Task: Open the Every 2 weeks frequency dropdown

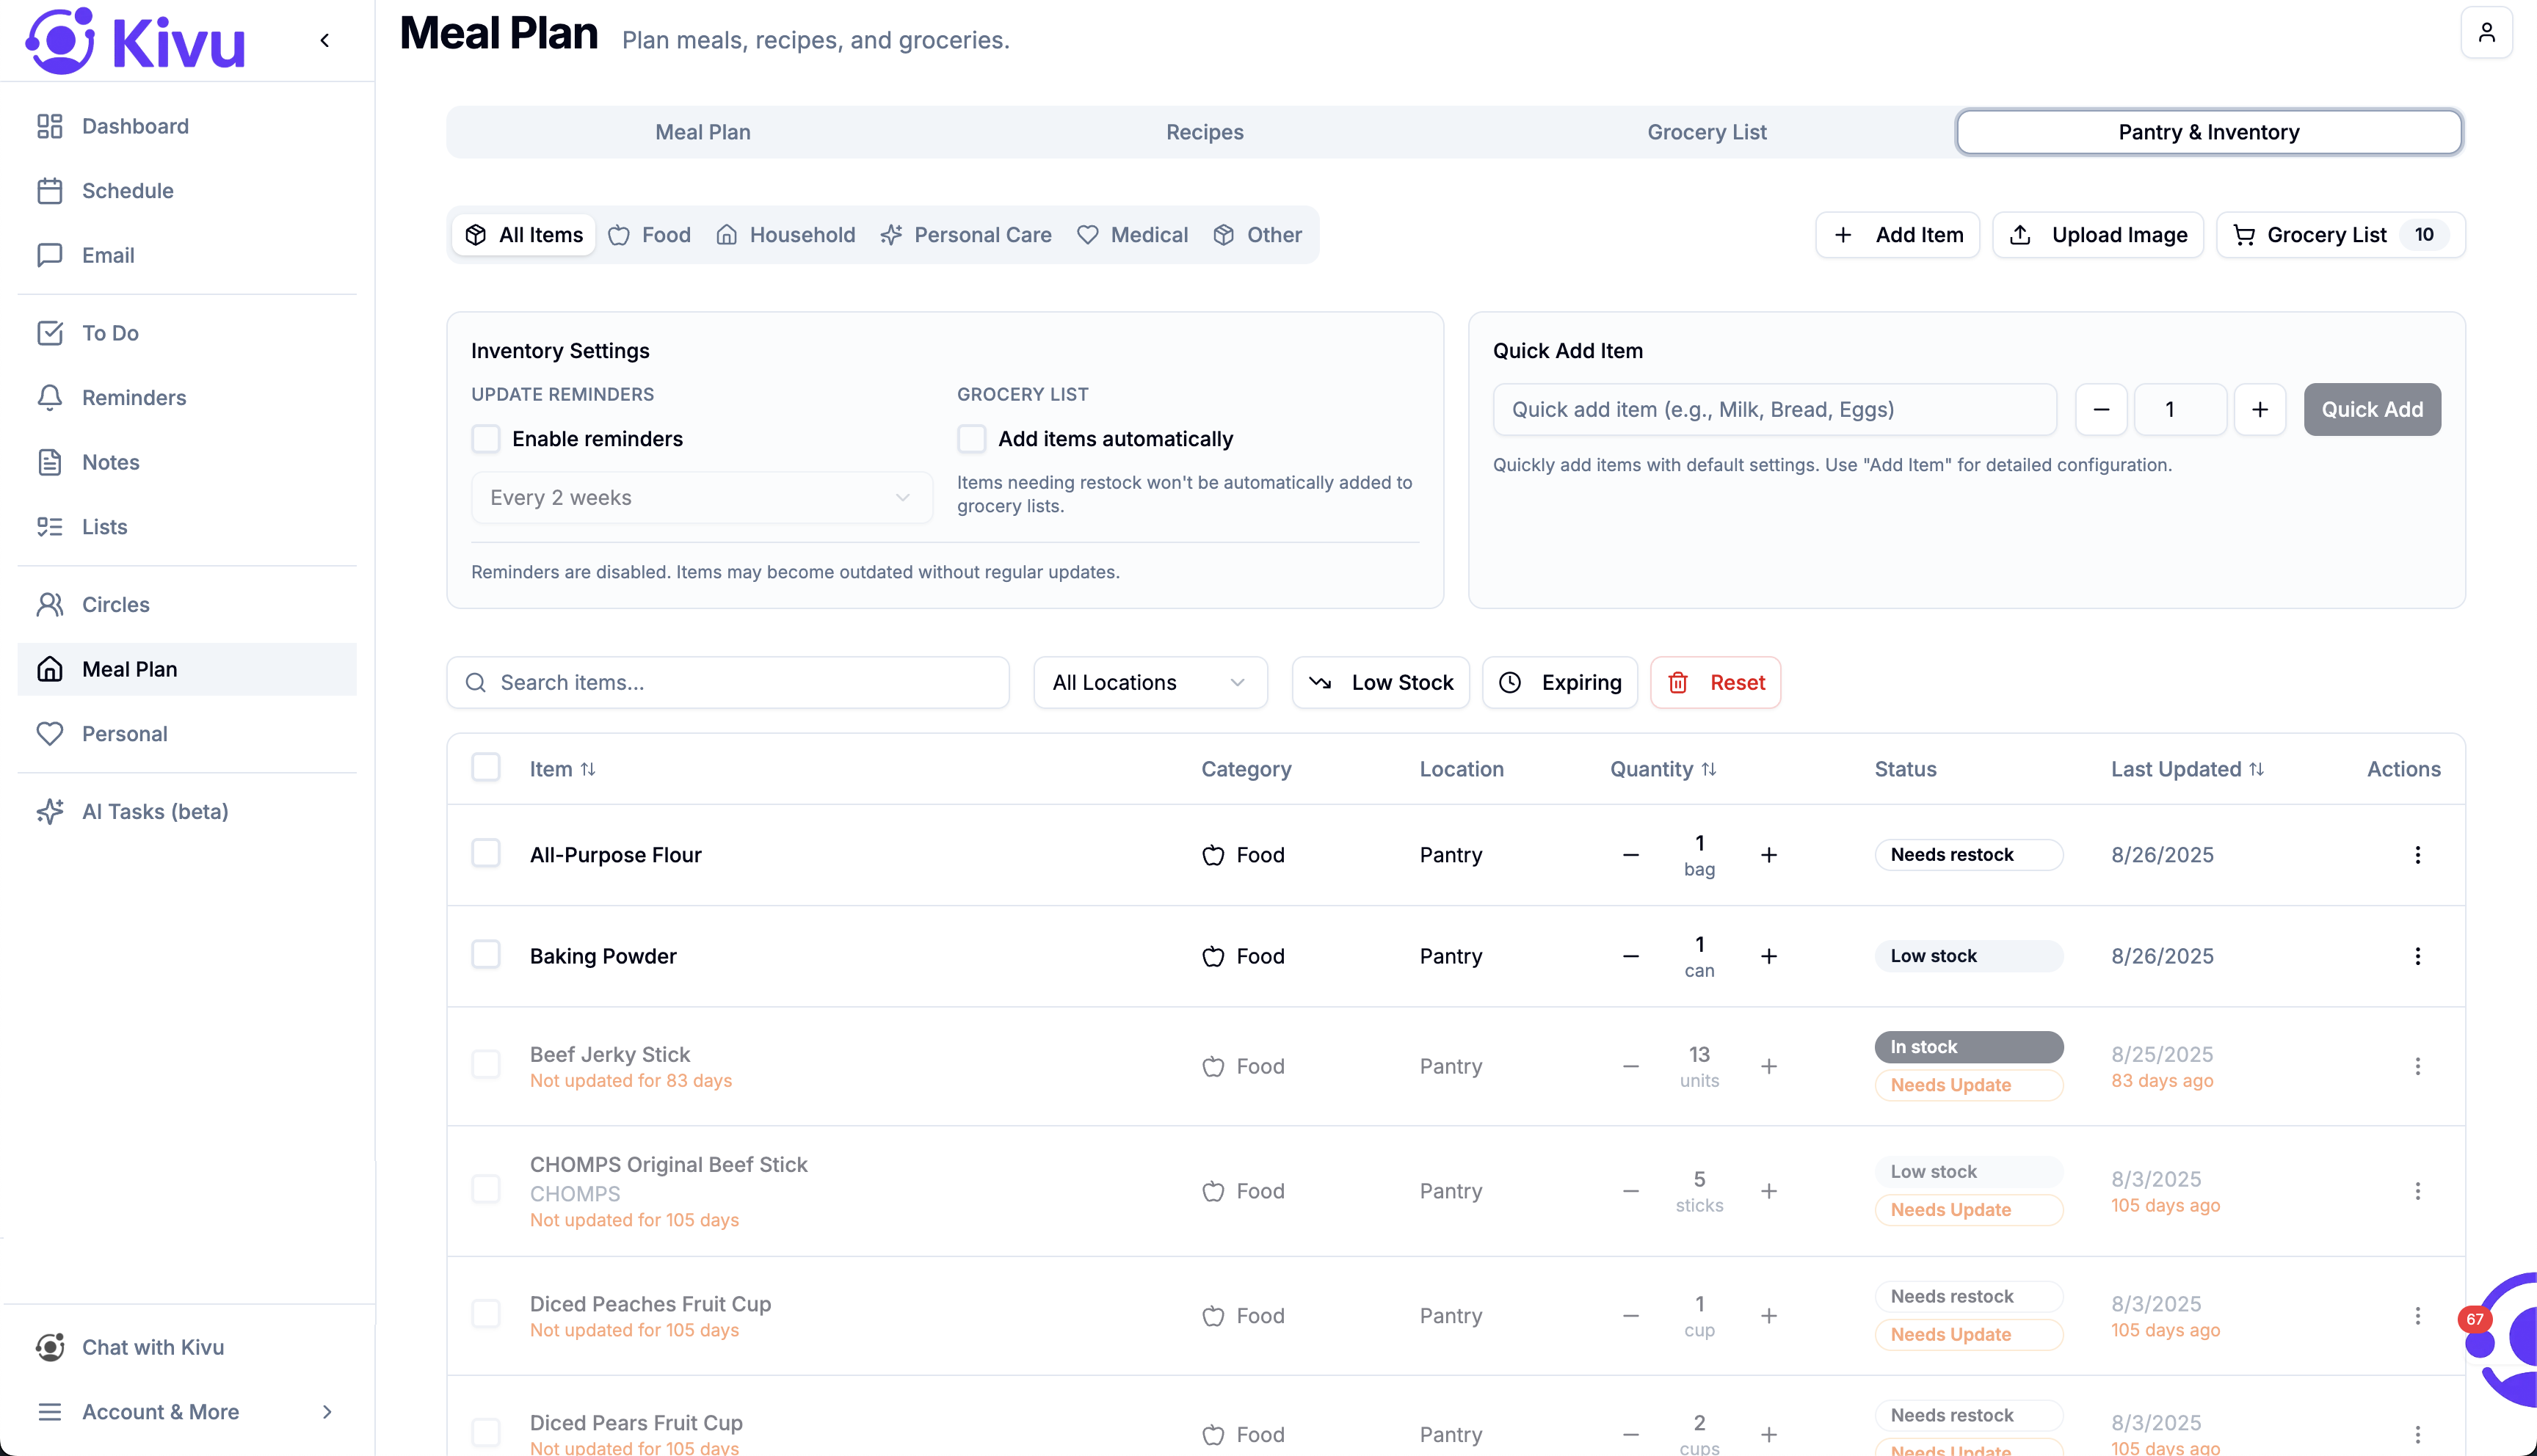Action: tap(700, 498)
